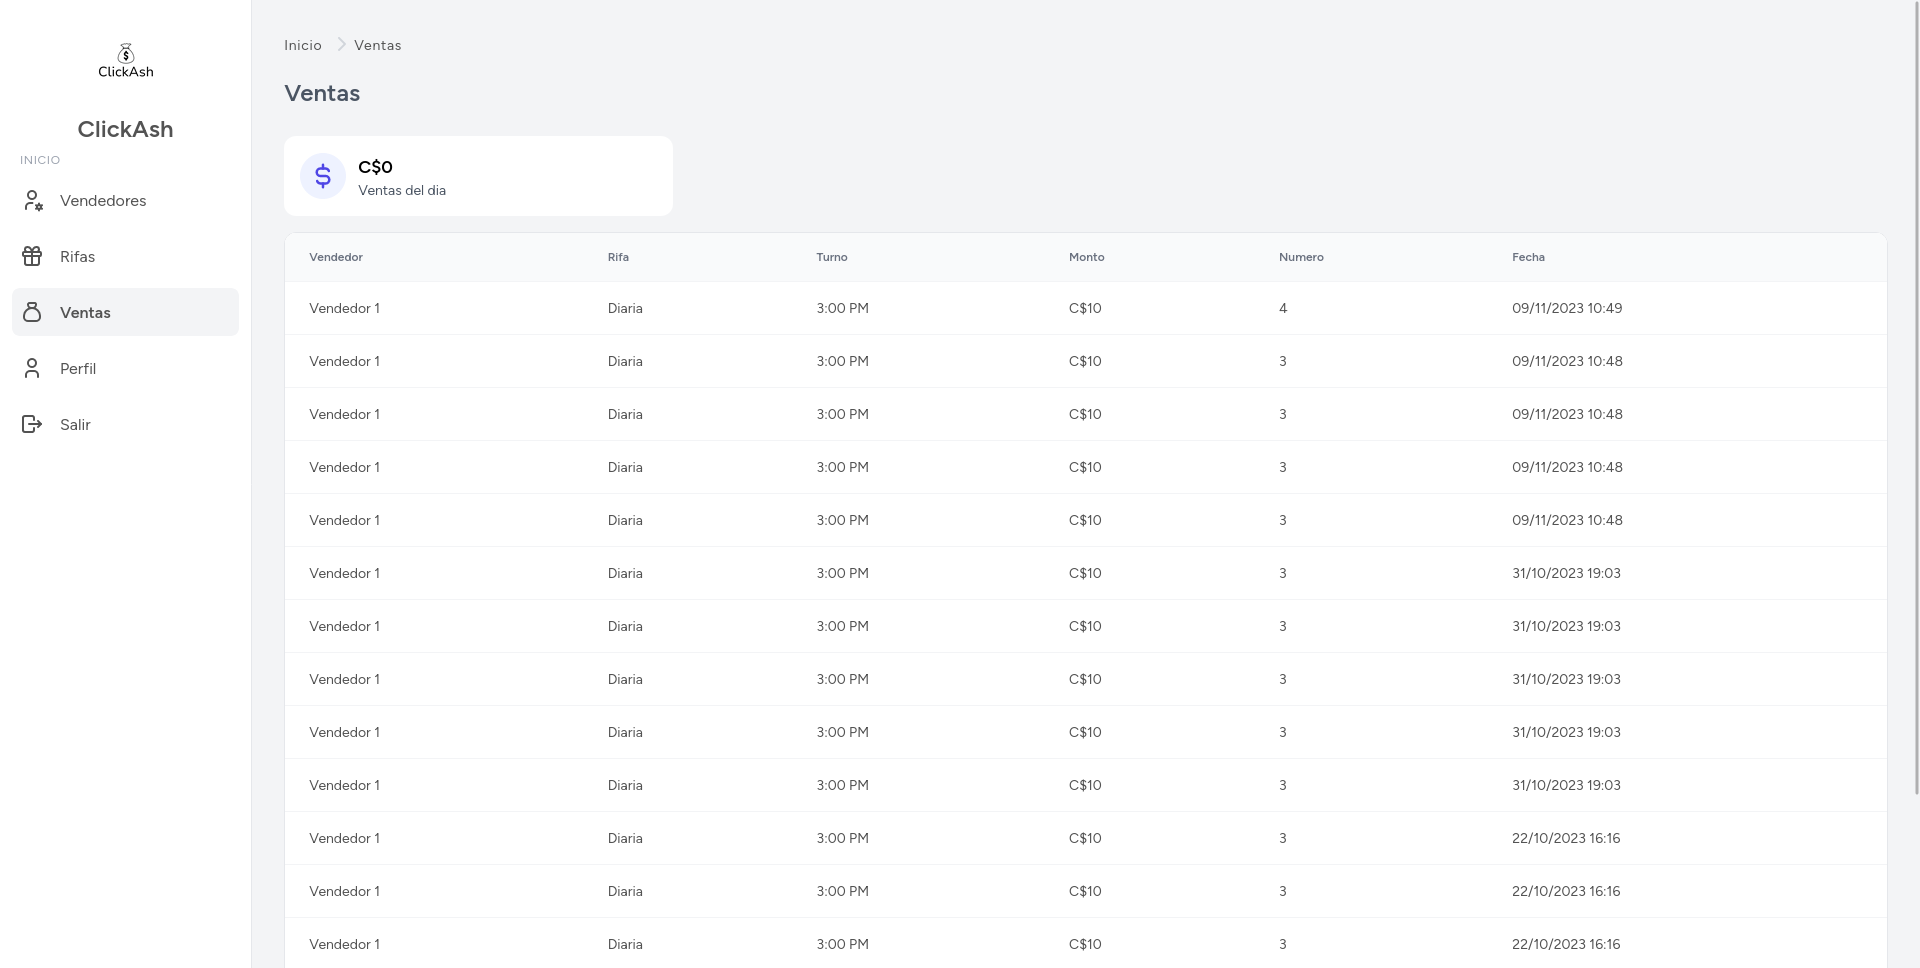This screenshot has height=968, width=1920.
Task: Click the breadcrumb chevron separator
Action: (340, 45)
